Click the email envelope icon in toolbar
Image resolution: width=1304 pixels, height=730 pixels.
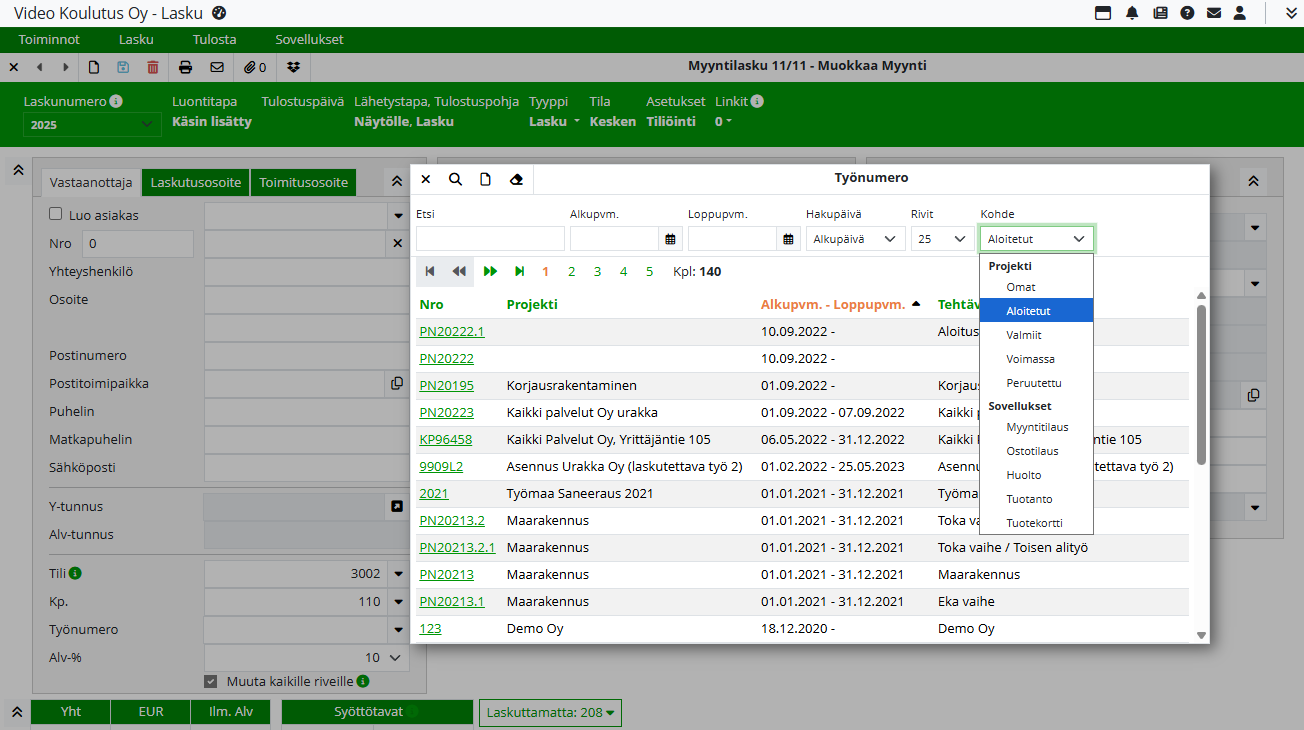coord(217,67)
